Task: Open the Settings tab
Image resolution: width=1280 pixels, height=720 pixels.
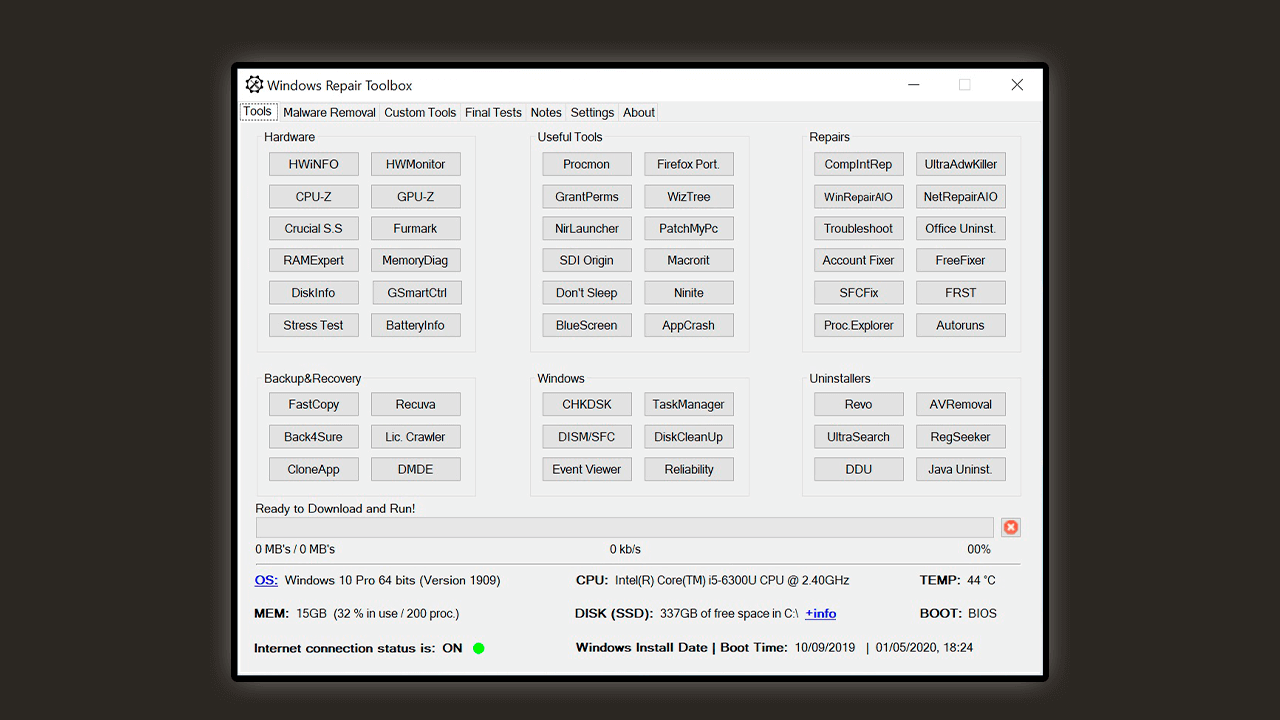Action: click(592, 113)
